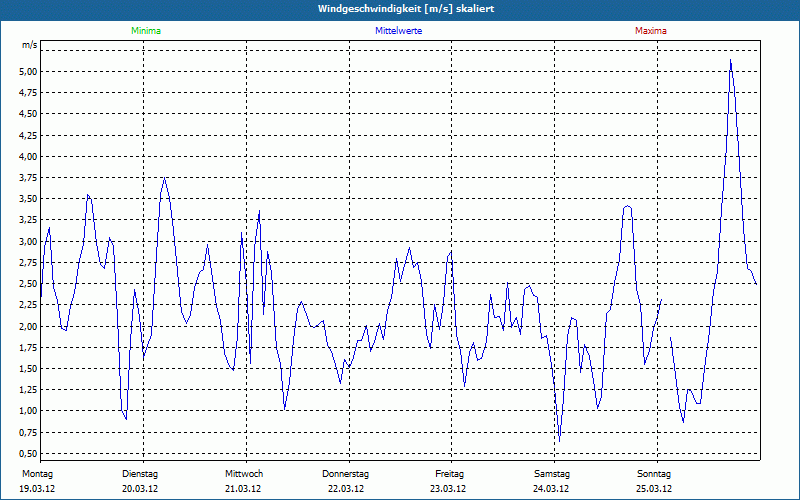Image resolution: width=800 pixels, height=500 pixels.
Task: Click the Maxima legend label
Action: [x=651, y=31]
